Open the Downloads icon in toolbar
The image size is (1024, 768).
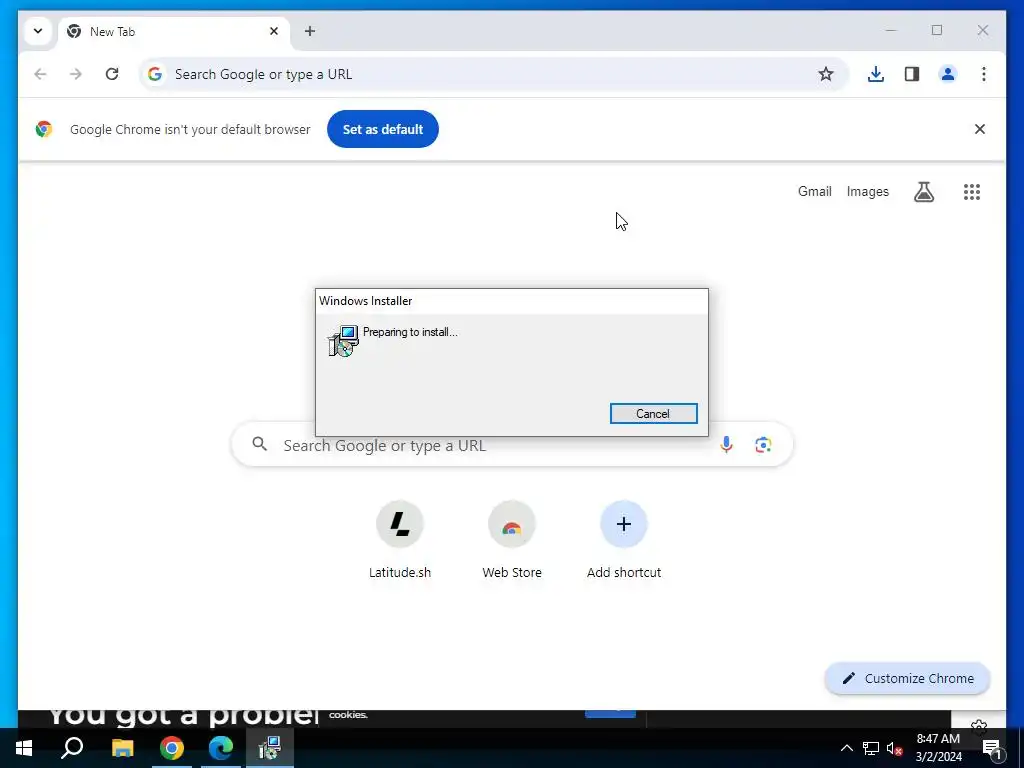(876, 74)
